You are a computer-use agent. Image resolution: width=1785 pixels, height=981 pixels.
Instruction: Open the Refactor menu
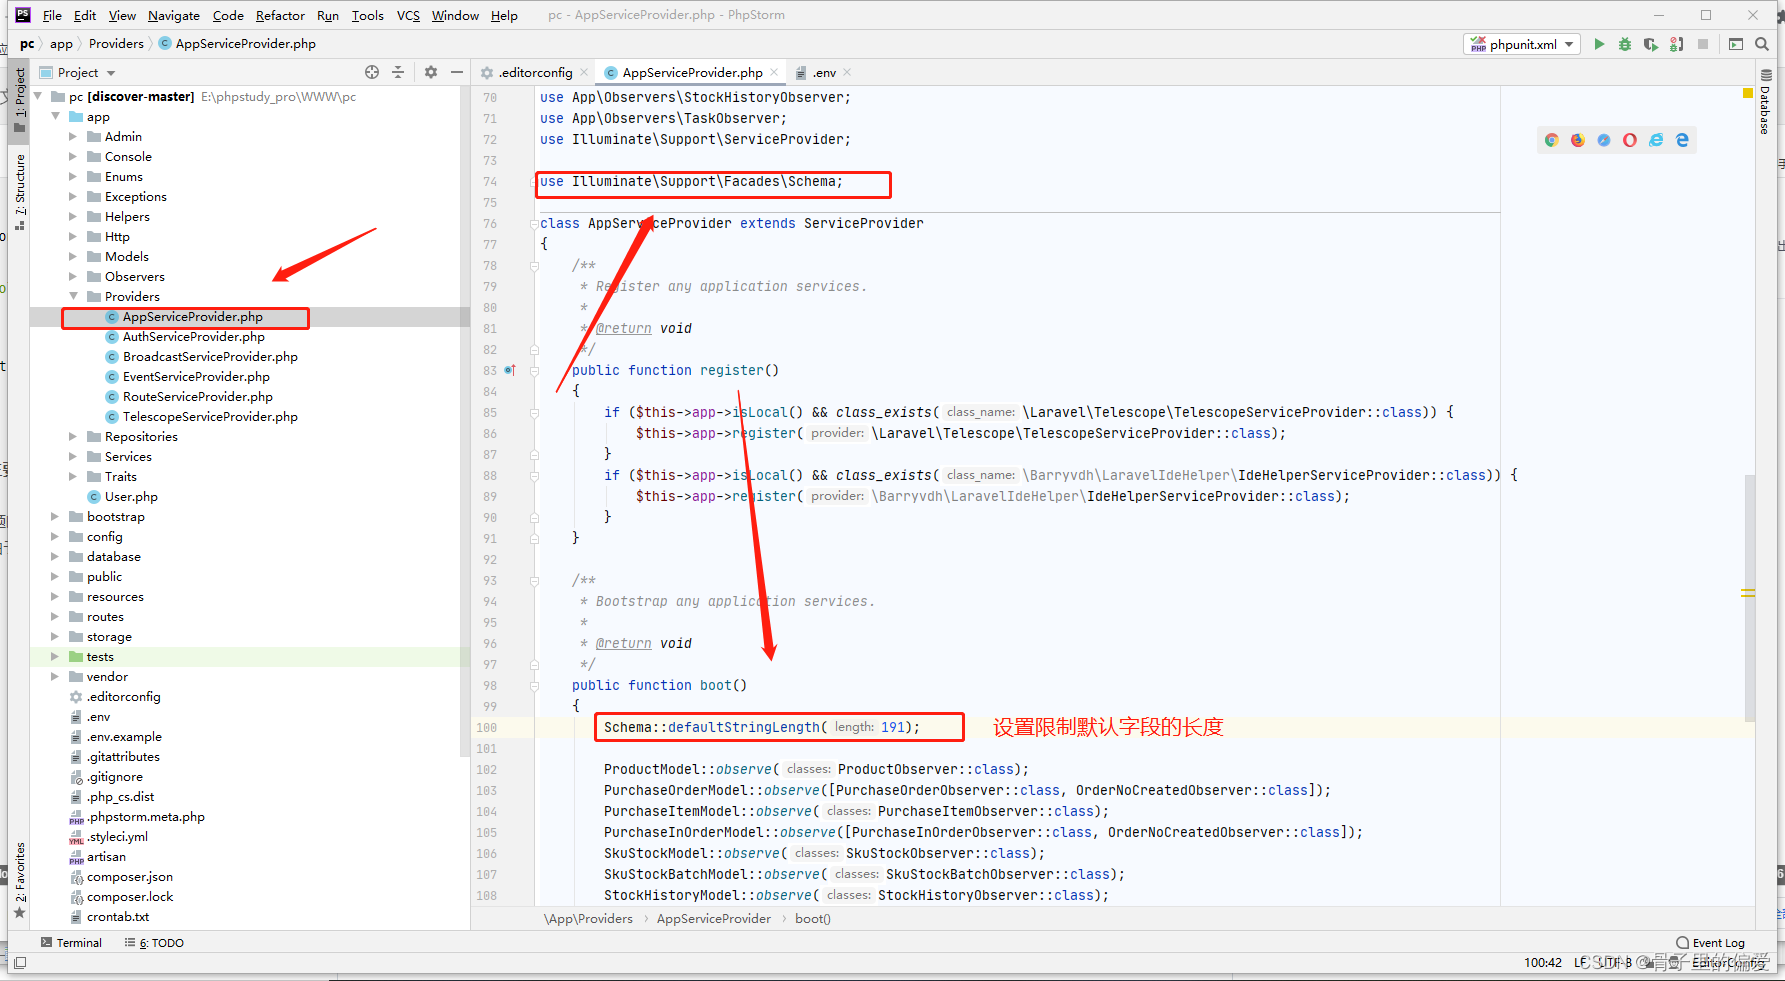pyautogui.click(x=280, y=15)
